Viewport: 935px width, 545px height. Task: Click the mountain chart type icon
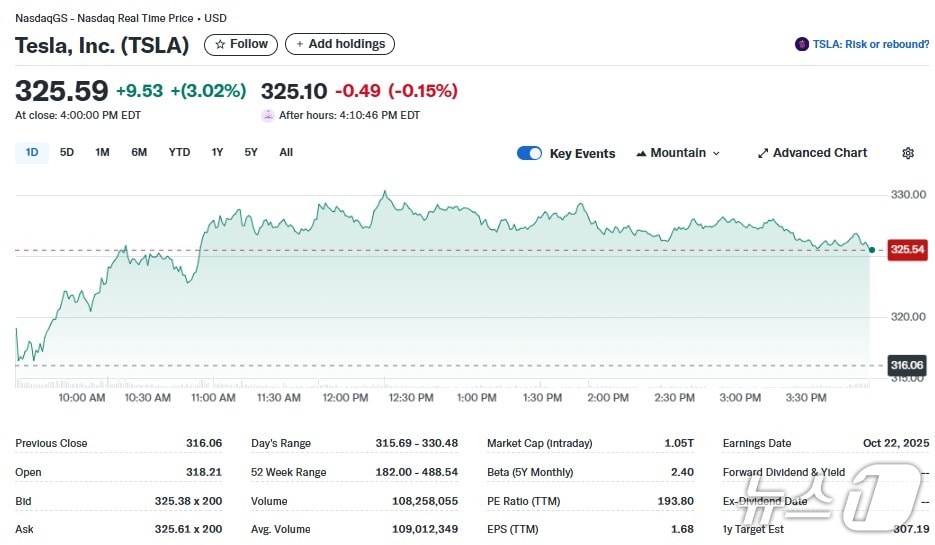pyautogui.click(x=640, y=153)
